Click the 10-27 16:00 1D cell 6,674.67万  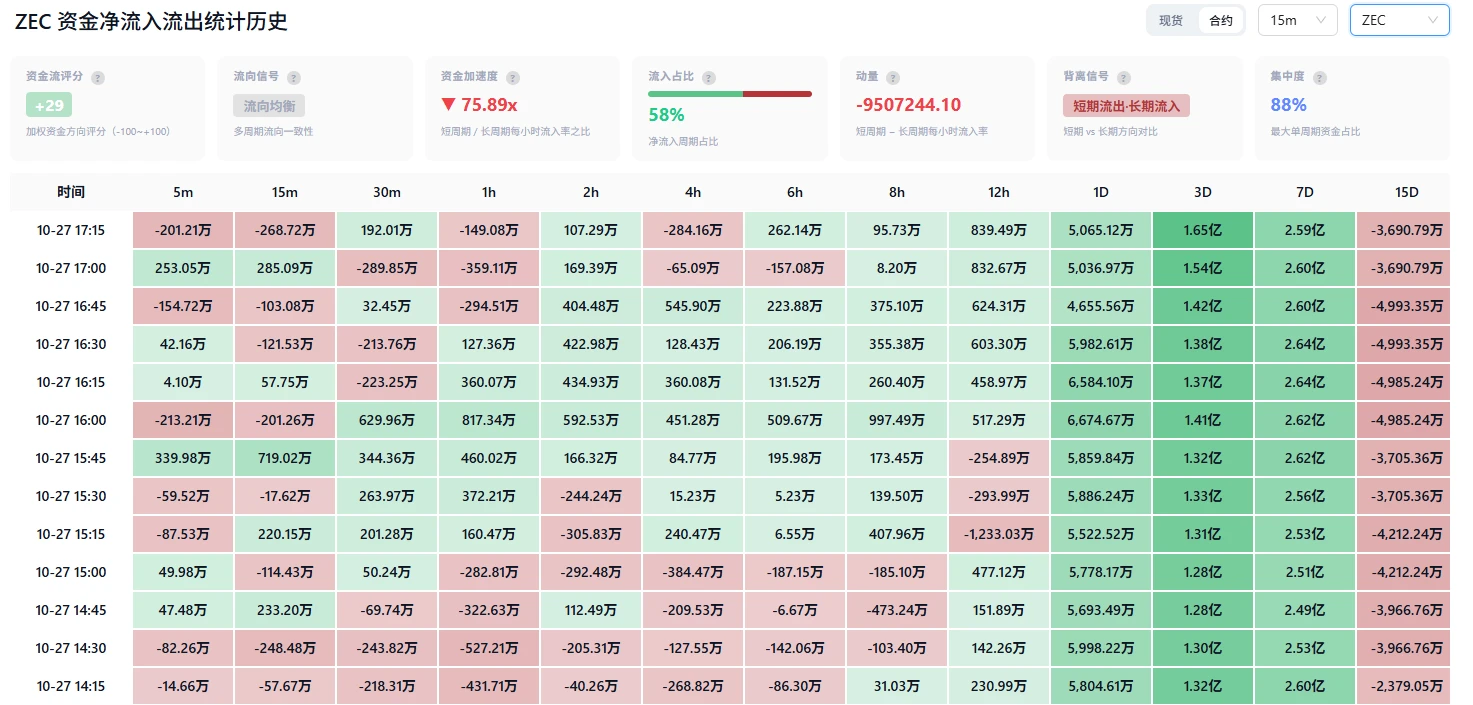[x=1101, y=420]
